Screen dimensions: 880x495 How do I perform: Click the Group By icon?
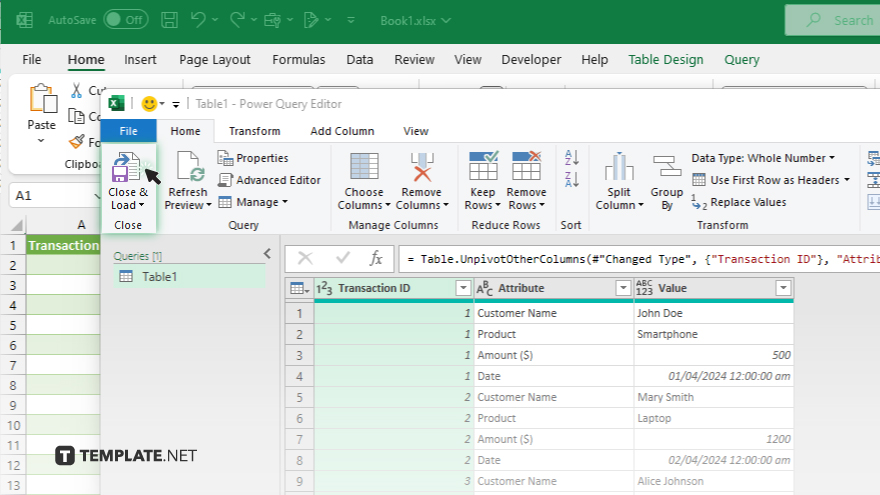[x=667, y=167]
